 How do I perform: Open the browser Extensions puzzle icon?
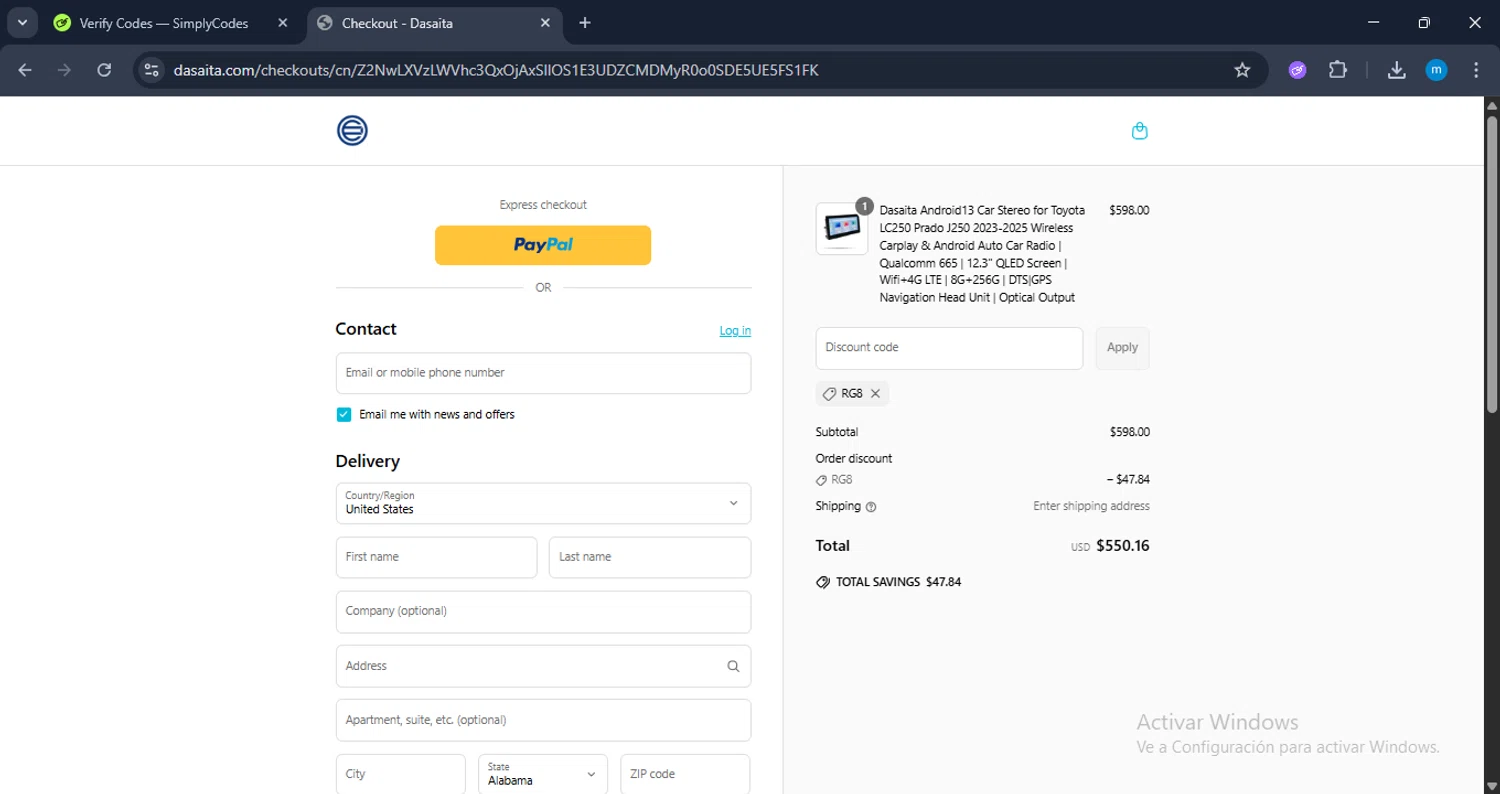[1338, 70]
